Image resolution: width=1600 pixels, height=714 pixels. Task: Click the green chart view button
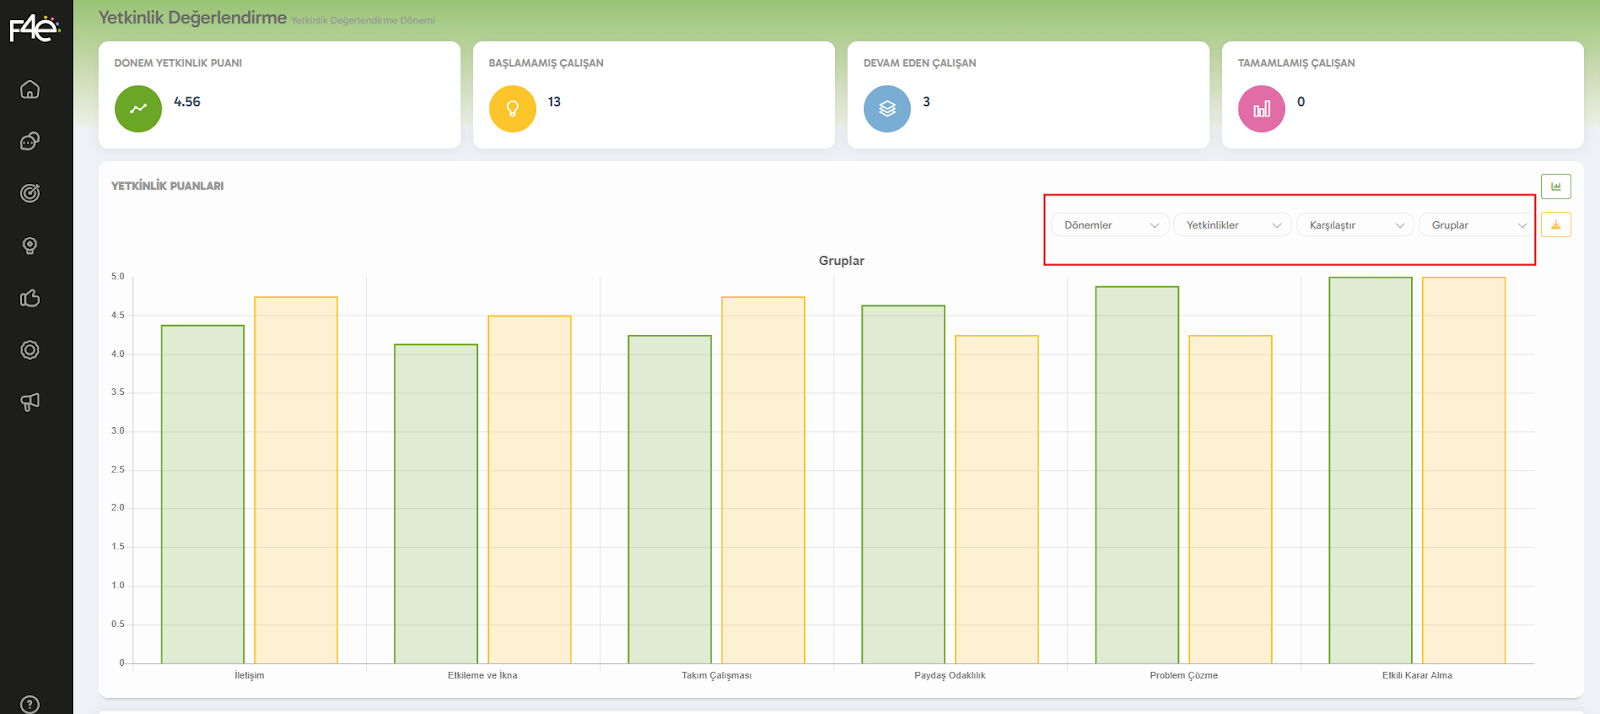(1555, 186)
